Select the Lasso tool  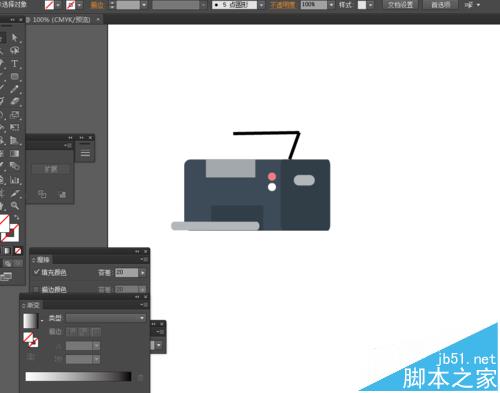pyautogui.click(x=15, y=50)
